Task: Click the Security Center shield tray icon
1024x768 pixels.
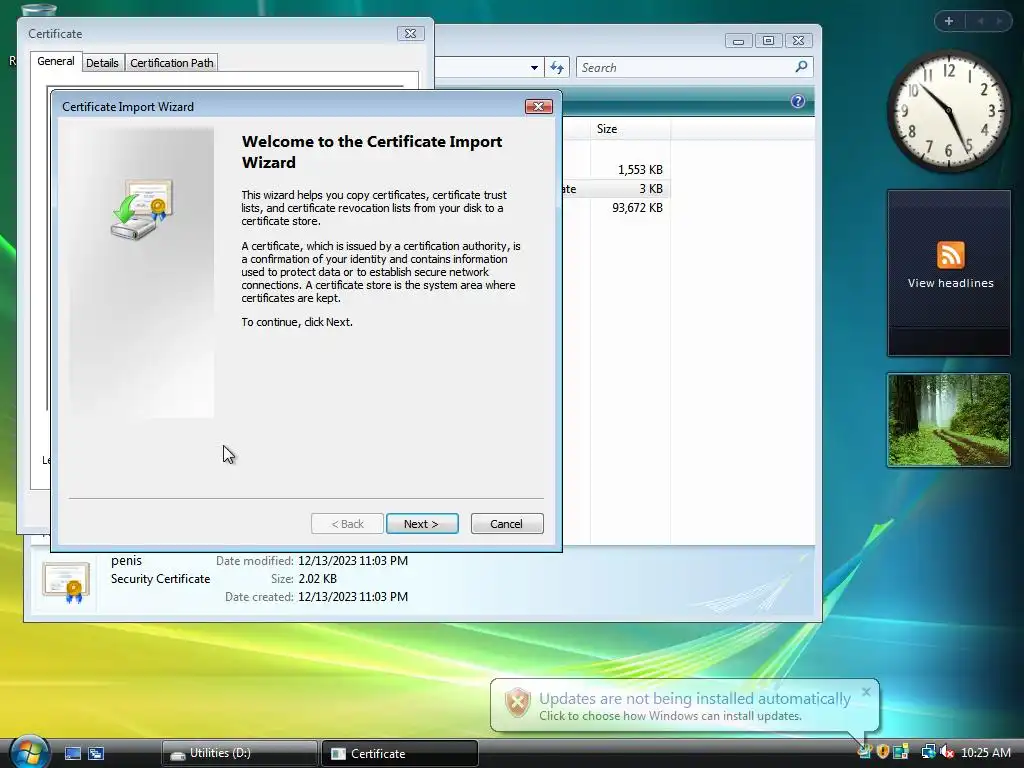Action: click(x=883, y=752)
